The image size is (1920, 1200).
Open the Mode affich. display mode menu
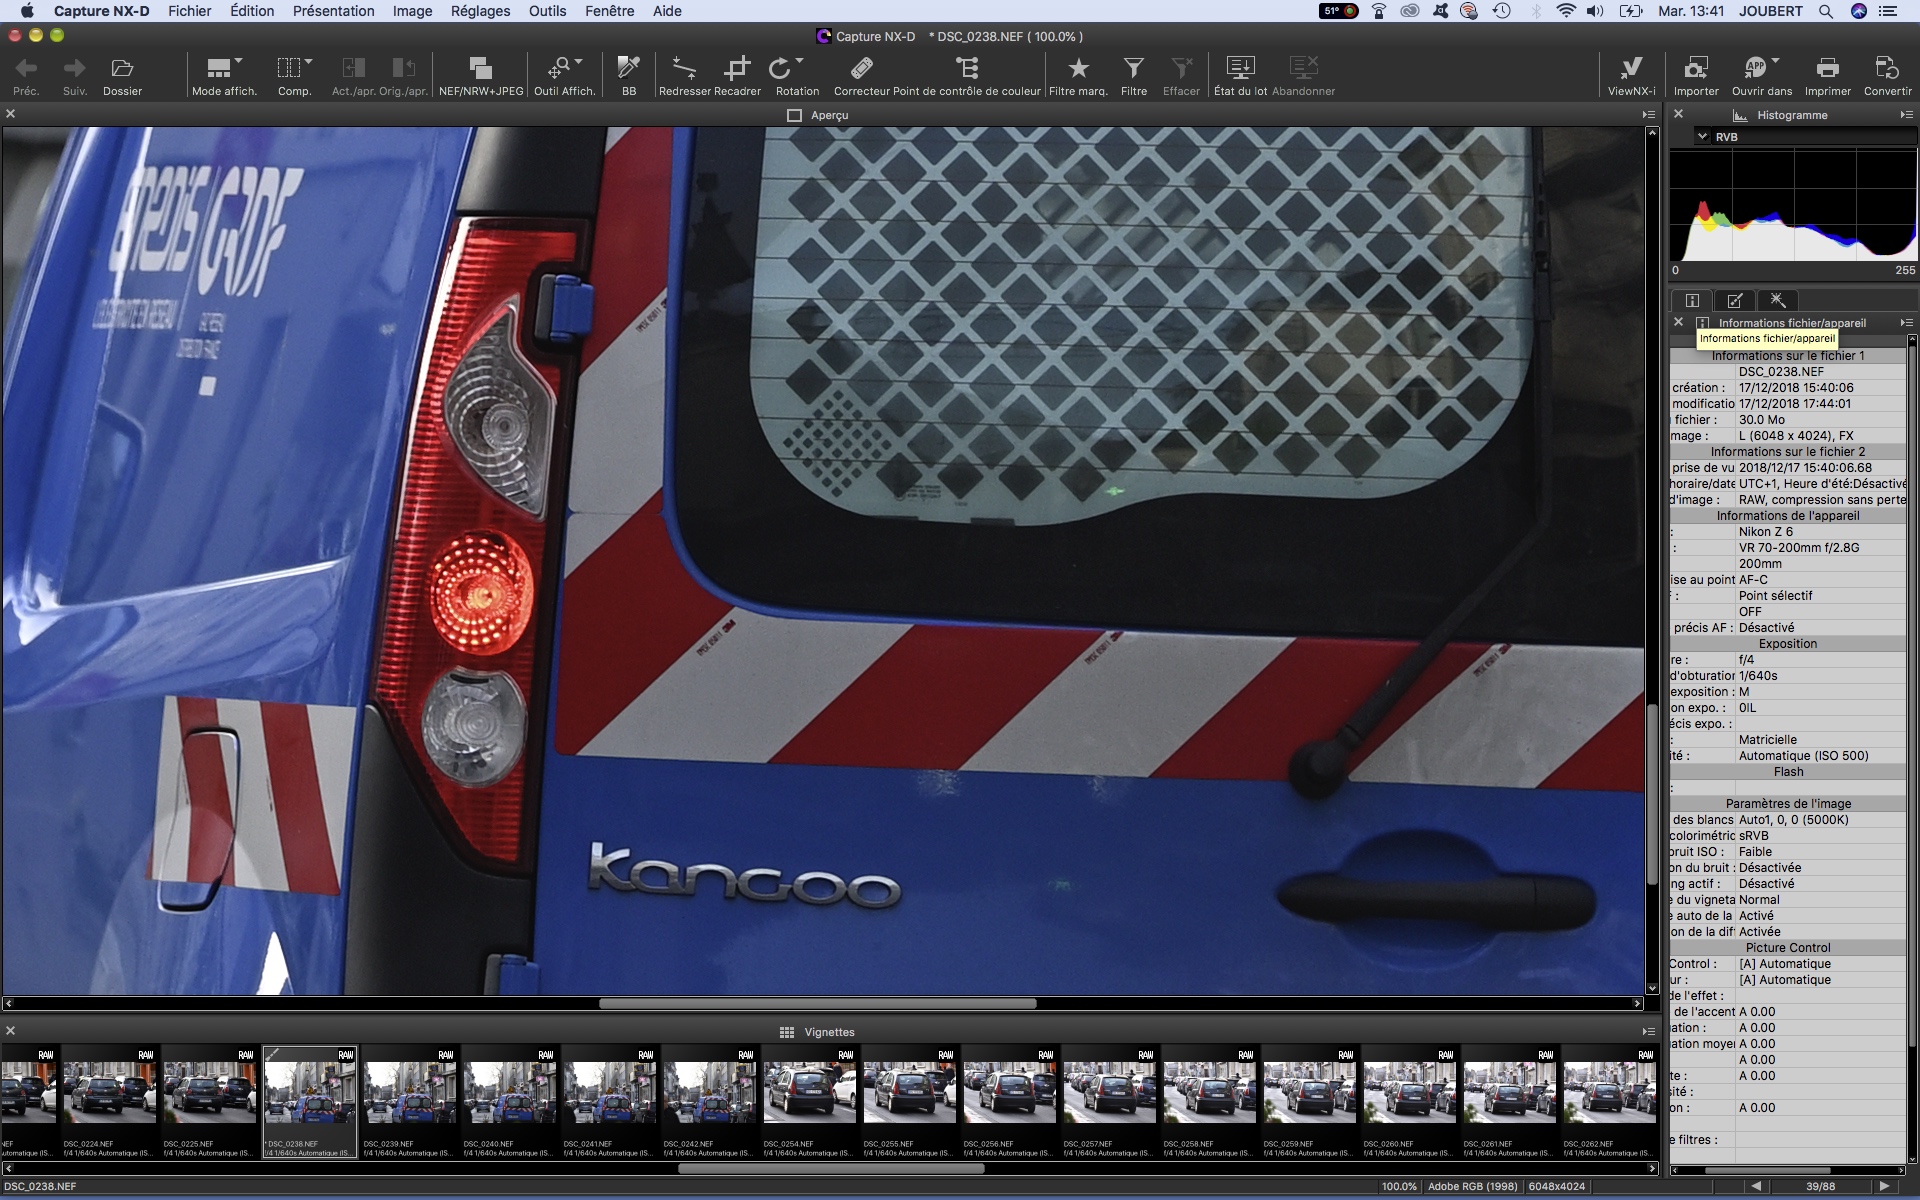(x=224, y=76)
